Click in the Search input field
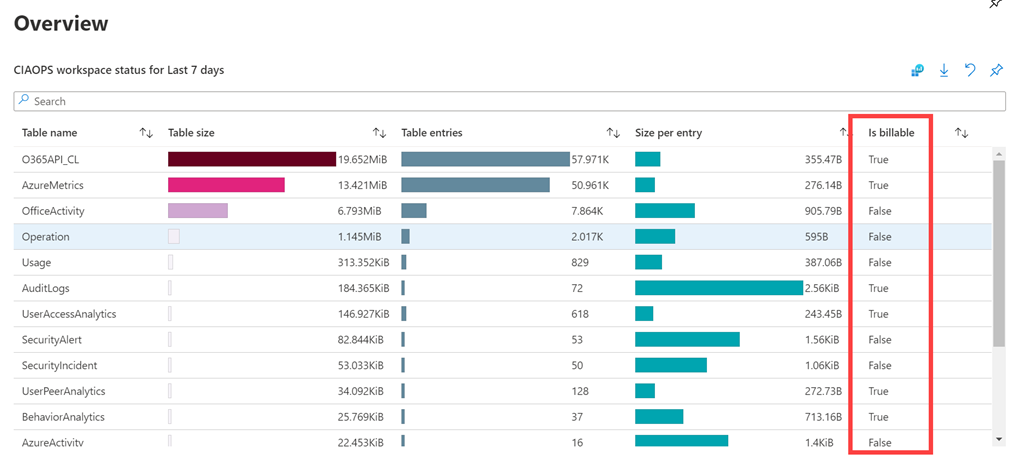Image resolution: width=1024 pixels, height=459 pixels. (x=500, y=101)
